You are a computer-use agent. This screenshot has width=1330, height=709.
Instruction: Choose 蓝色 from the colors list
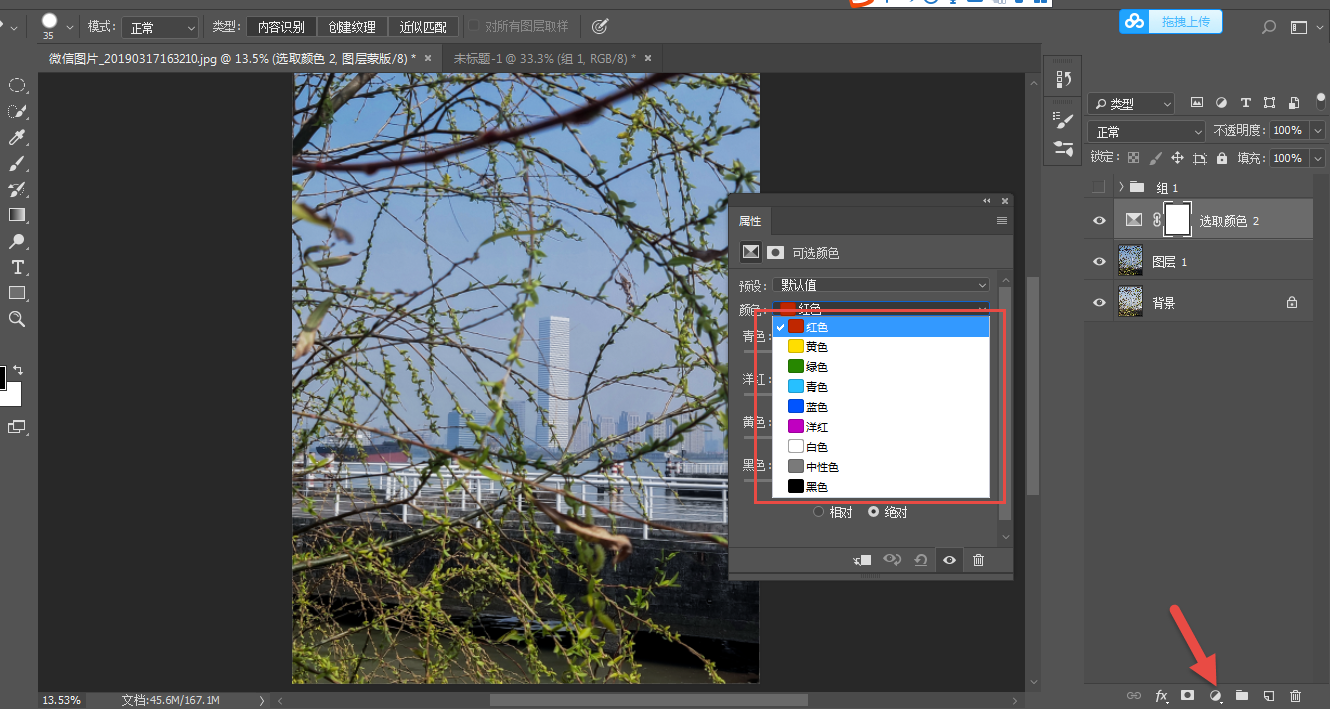coord(881,407)
